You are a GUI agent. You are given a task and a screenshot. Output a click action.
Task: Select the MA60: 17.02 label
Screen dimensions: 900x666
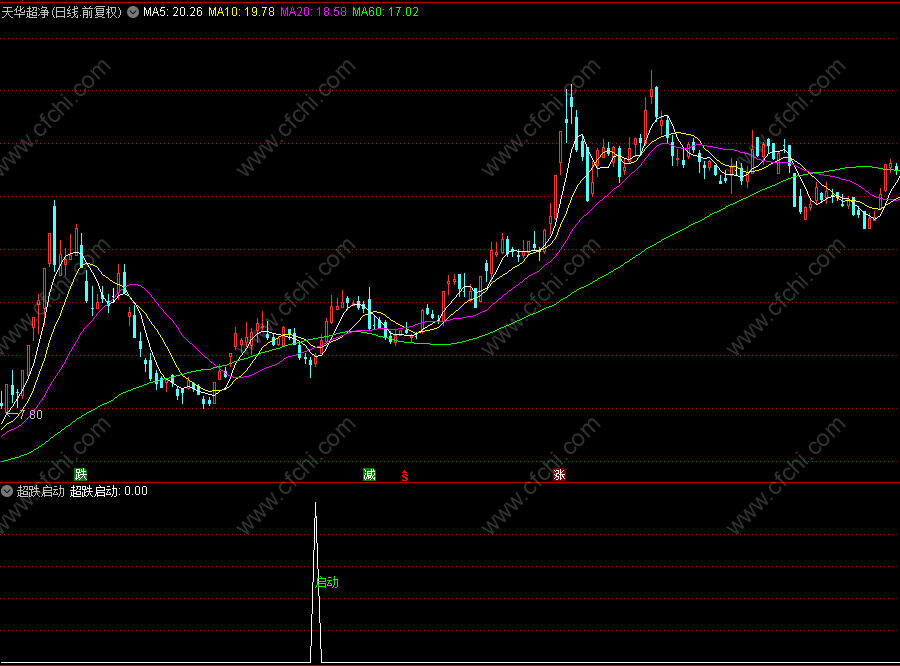tap(385, 12)
